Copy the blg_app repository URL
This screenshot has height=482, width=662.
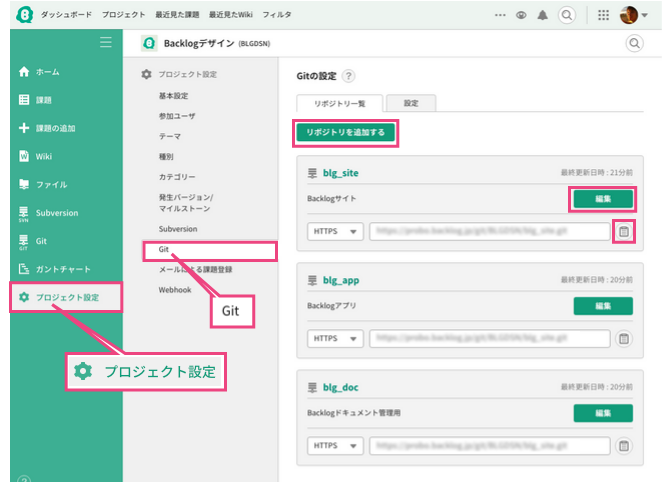click(624, 338)
